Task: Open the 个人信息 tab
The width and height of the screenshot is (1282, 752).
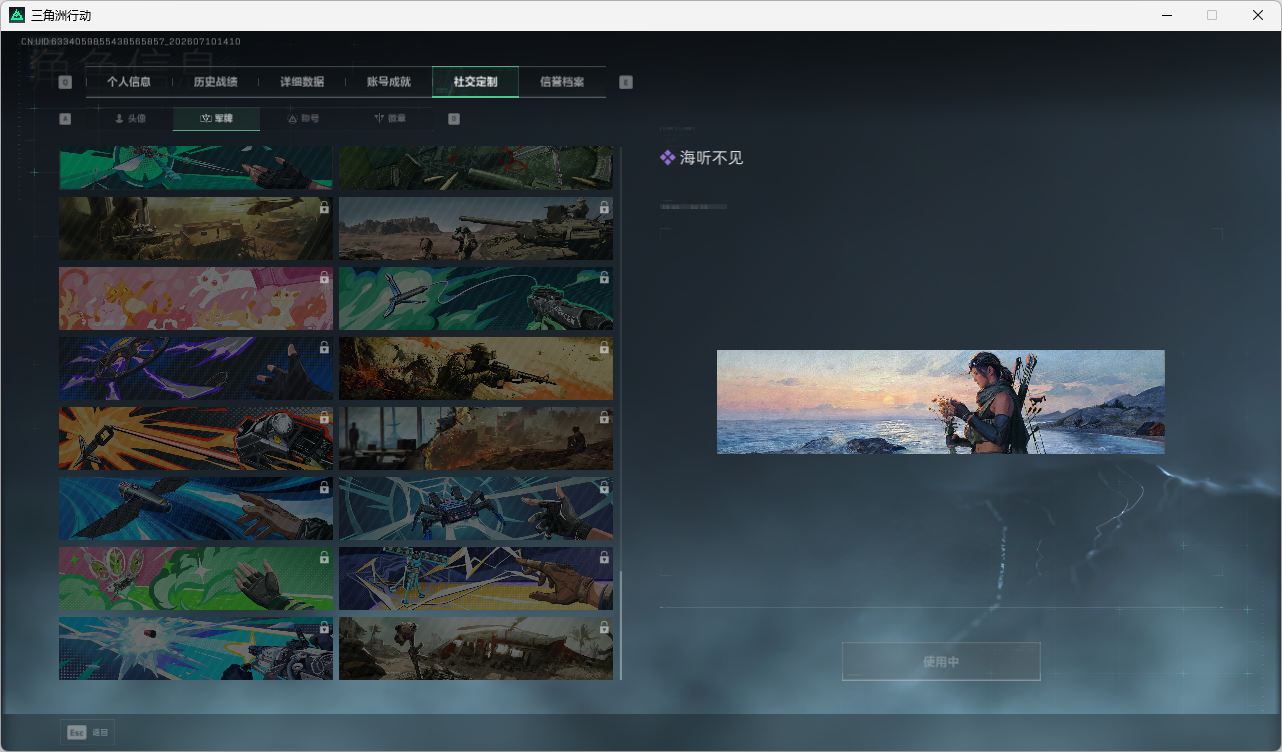Action: click(129, 82)
